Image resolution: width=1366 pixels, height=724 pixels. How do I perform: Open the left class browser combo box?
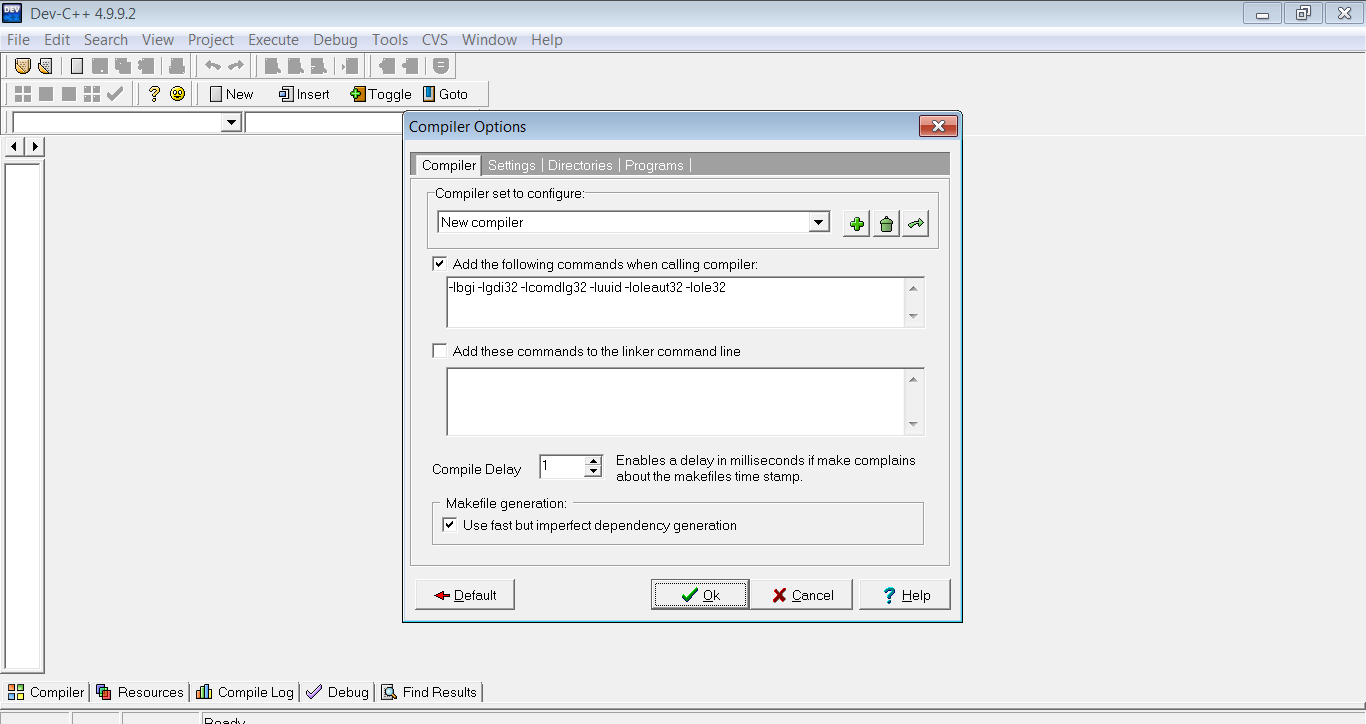tap(231, 122)
